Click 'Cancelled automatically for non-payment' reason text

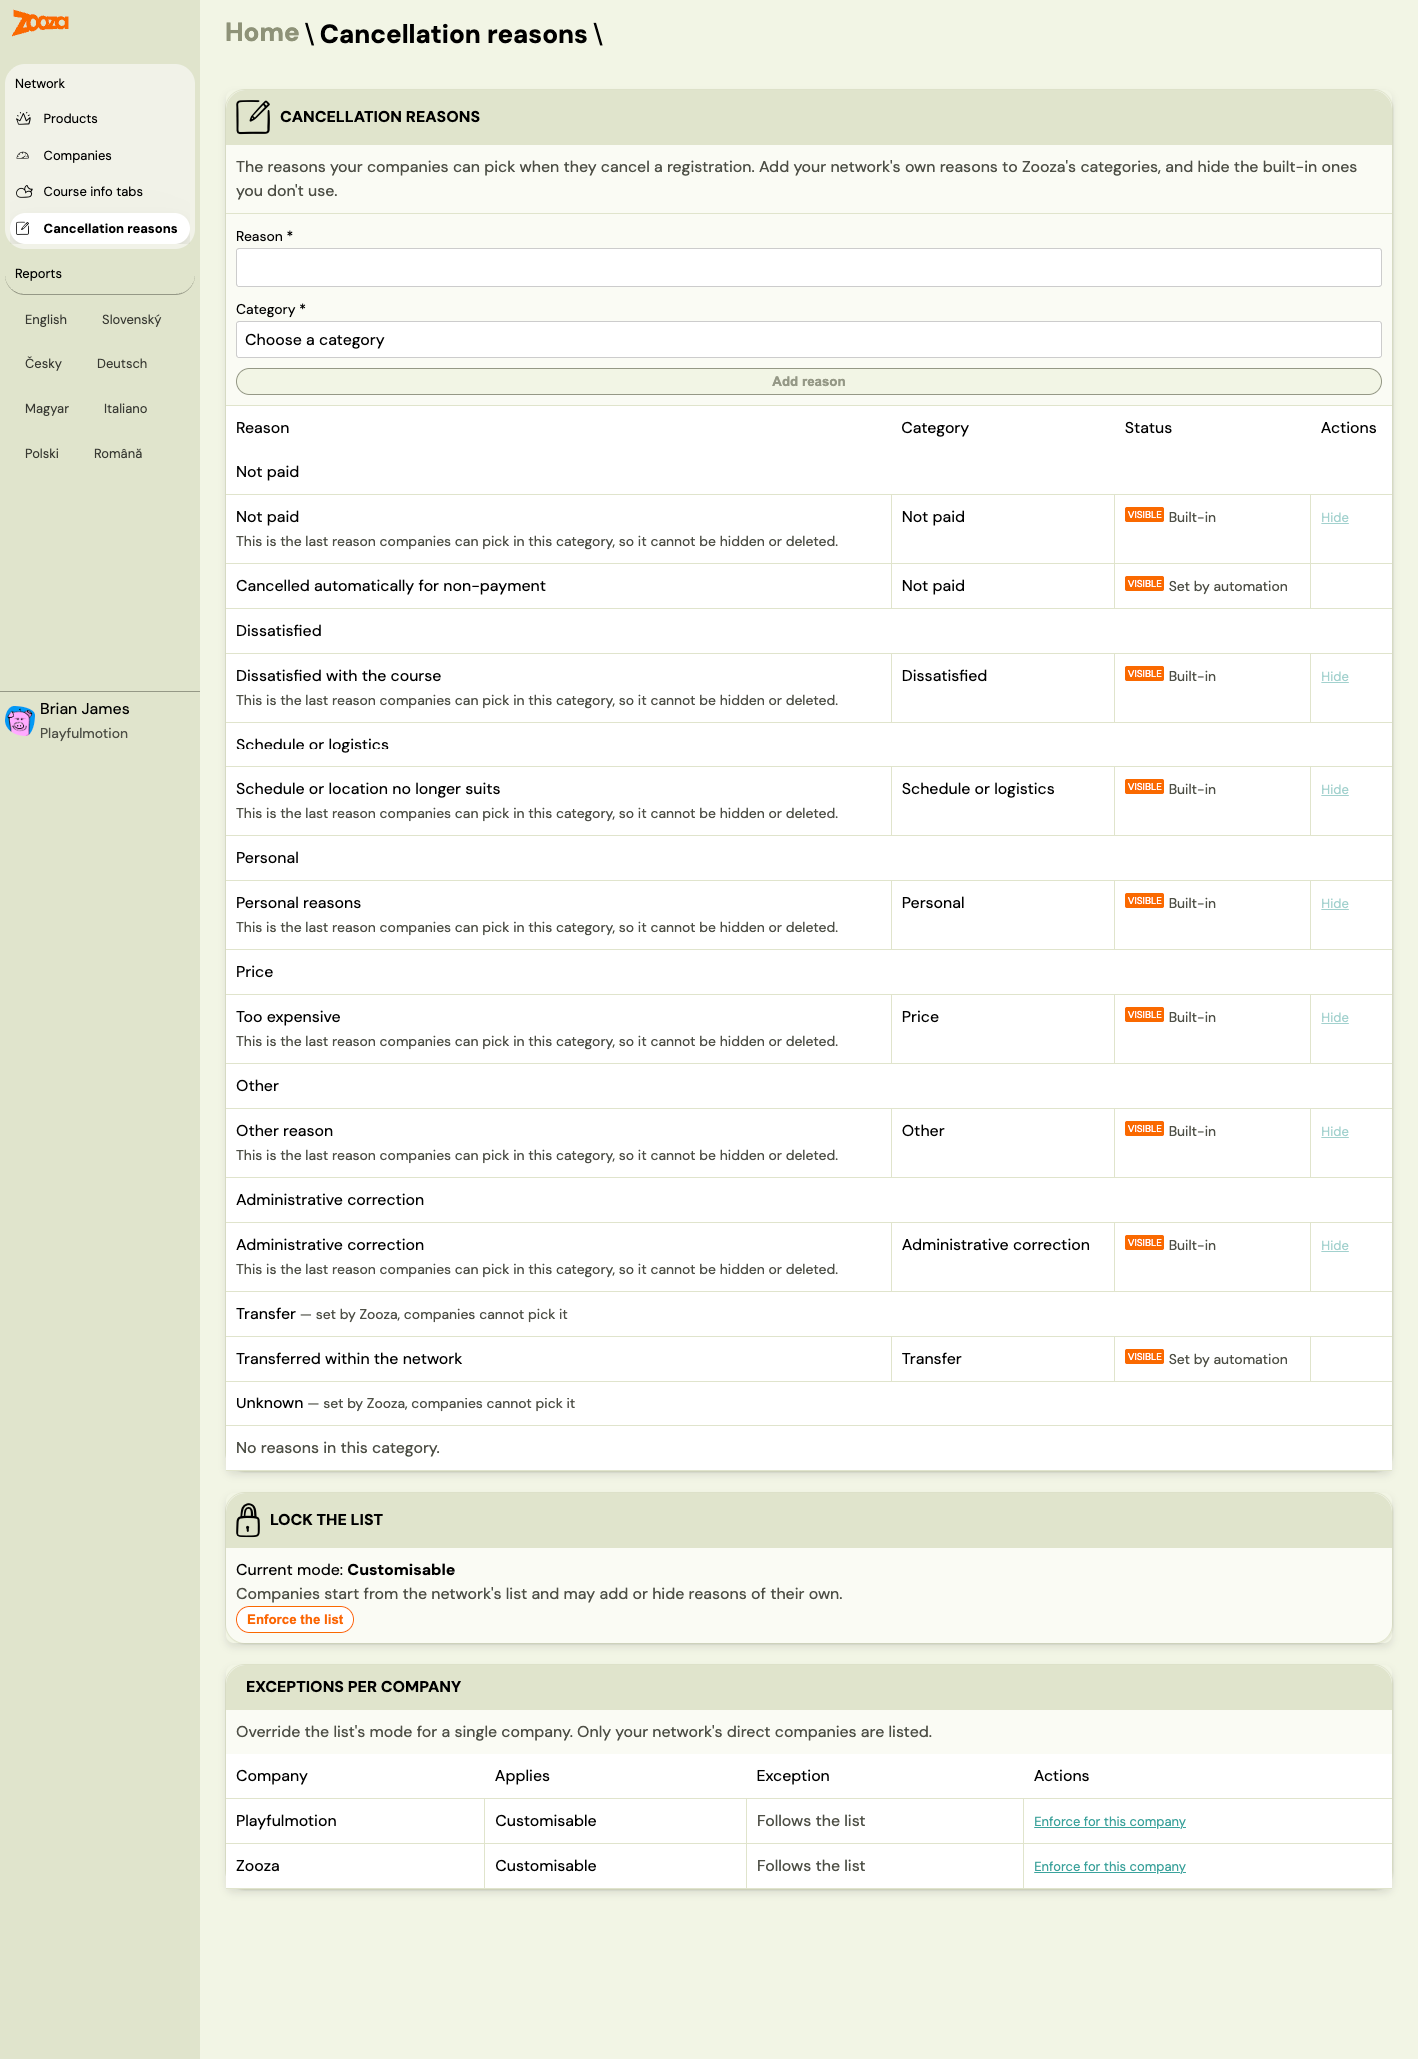point(391,586)
